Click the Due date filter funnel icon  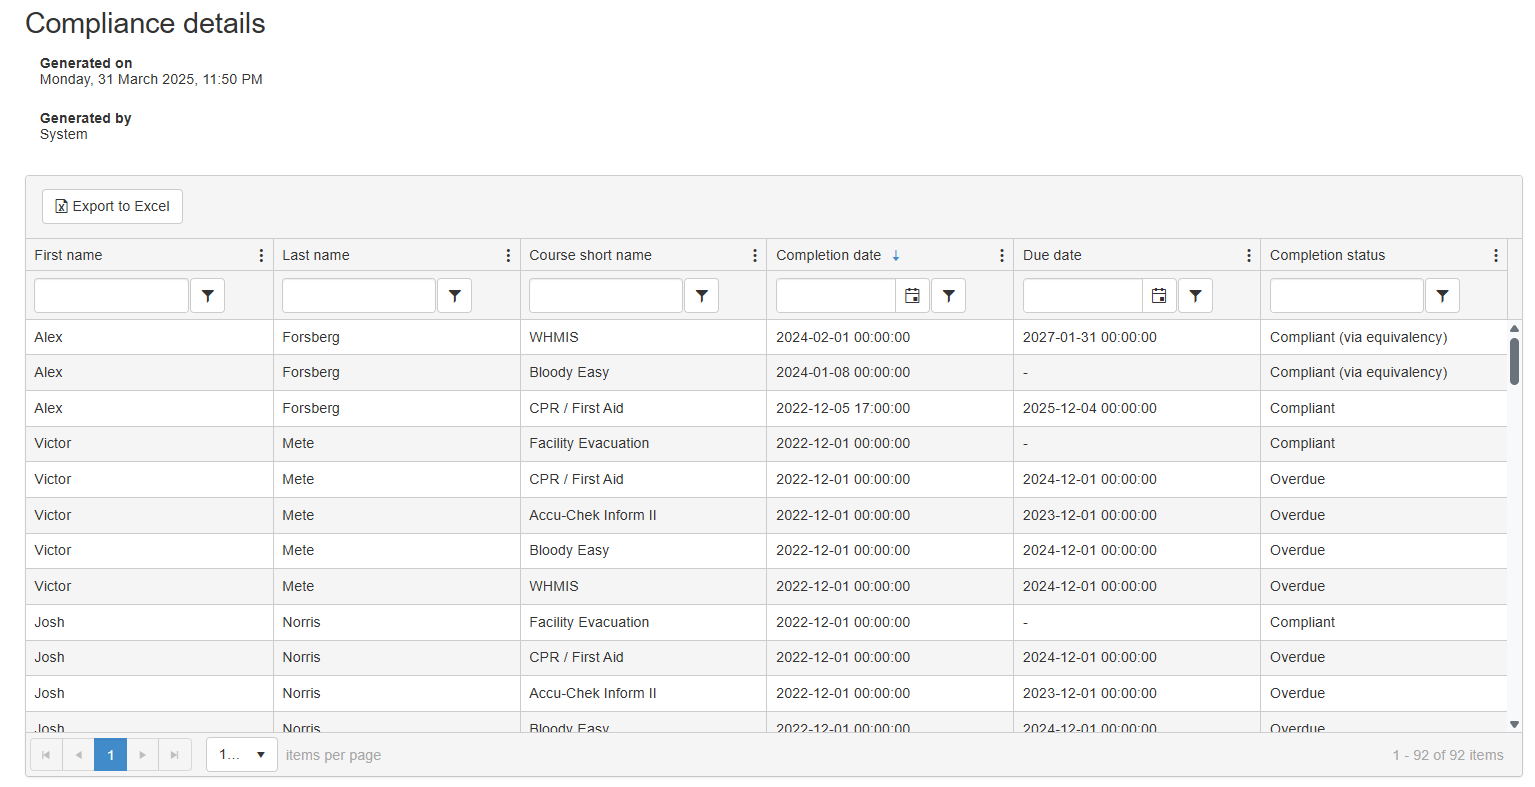[1195, 296]
